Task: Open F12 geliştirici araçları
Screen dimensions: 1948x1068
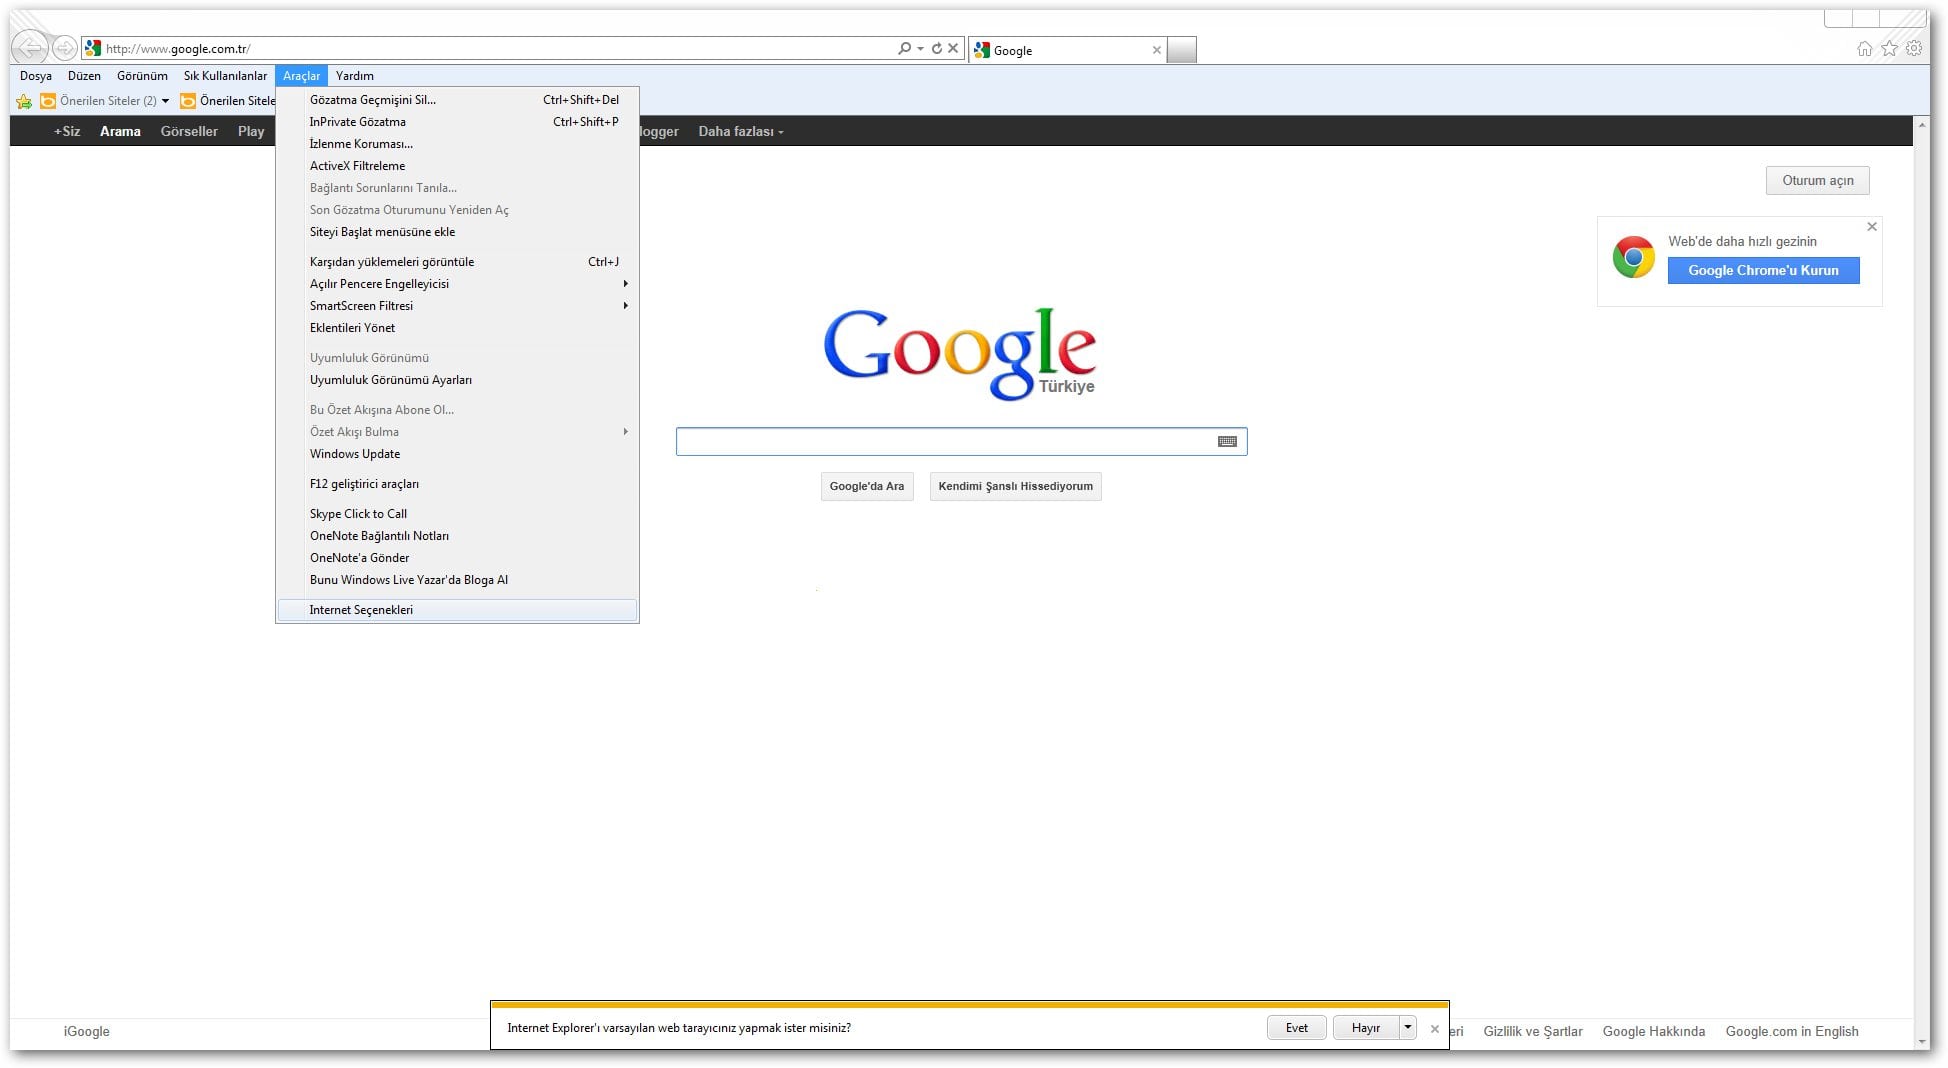Action: click(x=458, y=484)
